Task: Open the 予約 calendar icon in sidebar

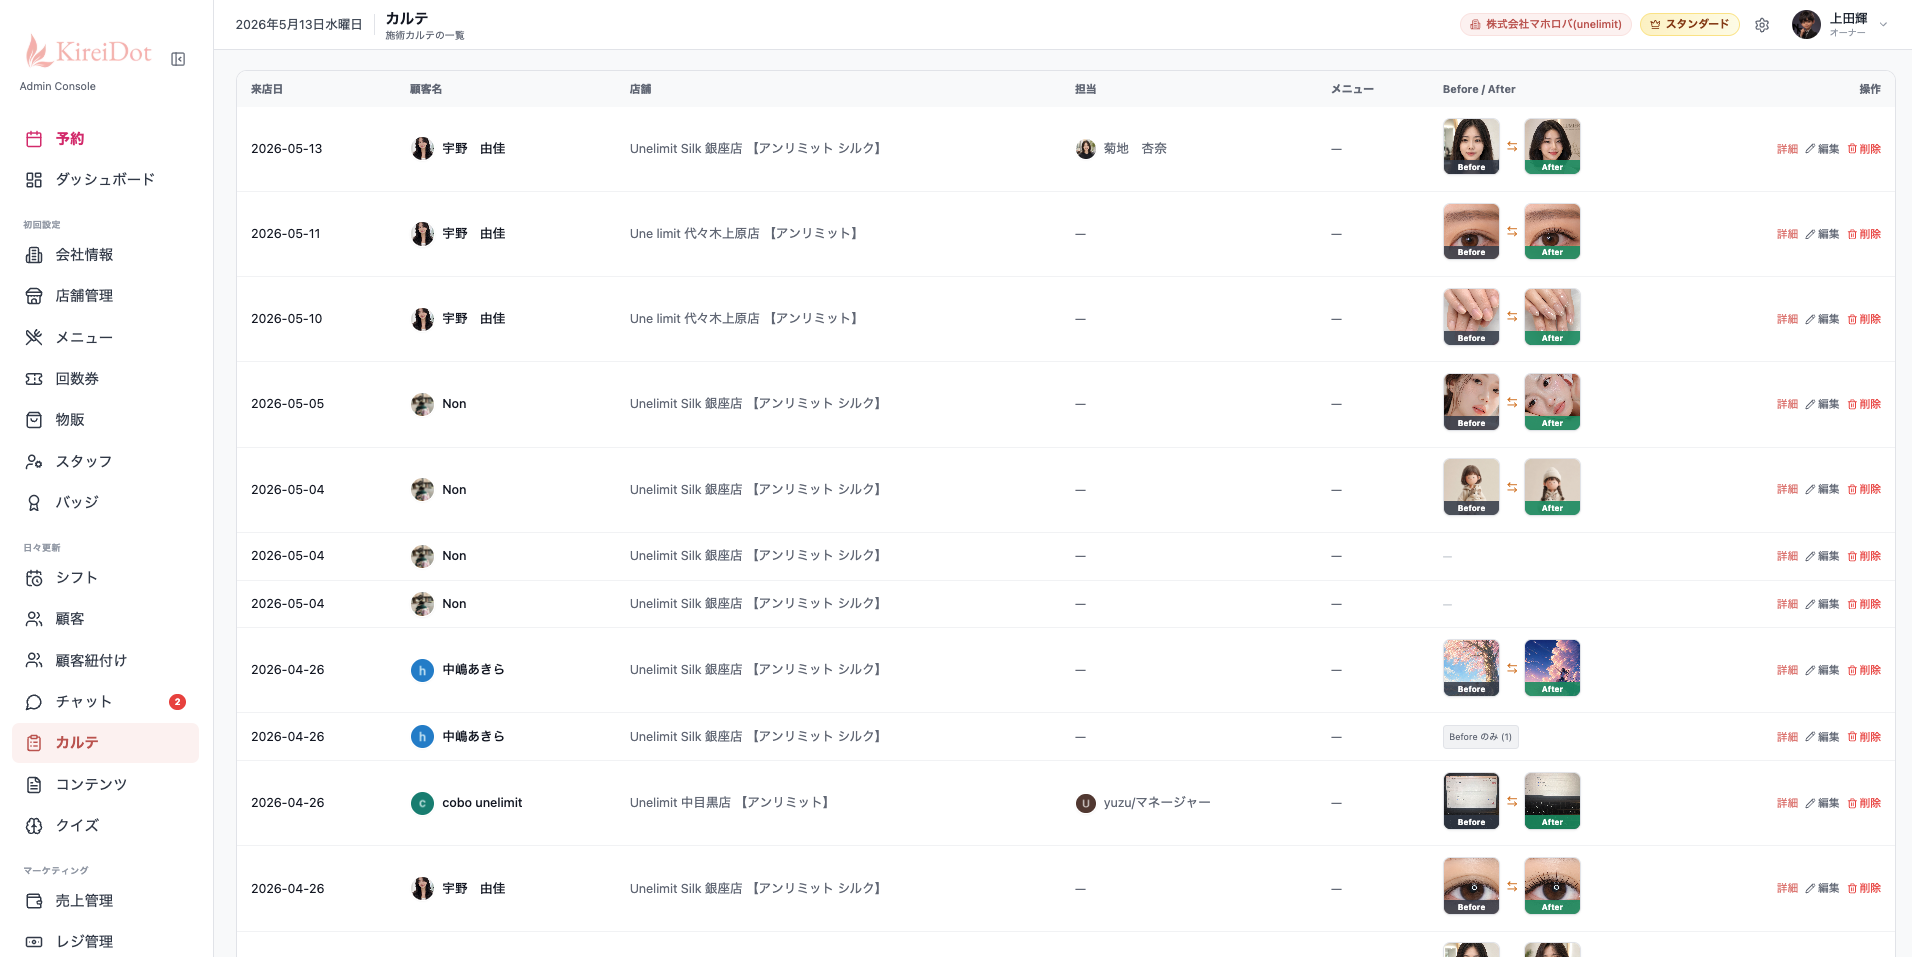Action: [34, 139]
